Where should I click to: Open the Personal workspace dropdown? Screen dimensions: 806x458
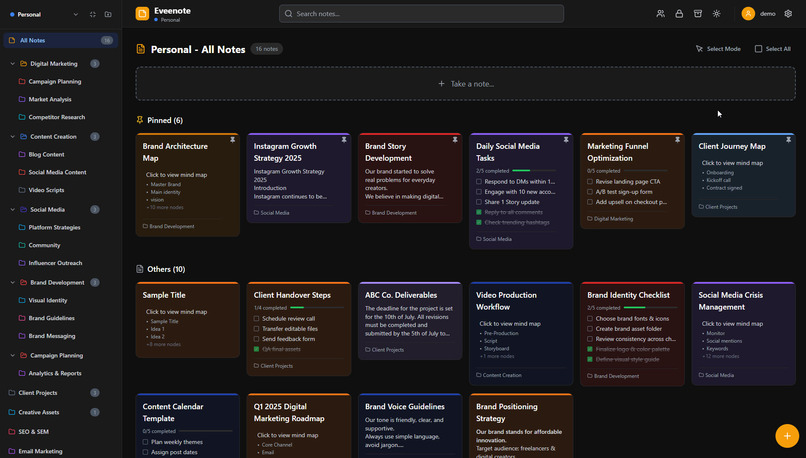(x=44, y=14)
